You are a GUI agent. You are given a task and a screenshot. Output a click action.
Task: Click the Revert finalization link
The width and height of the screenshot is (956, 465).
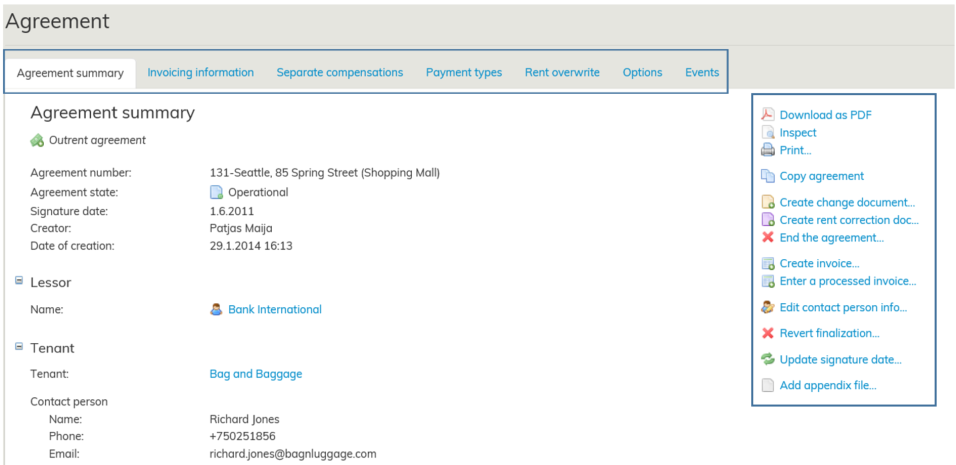(829, 334)
